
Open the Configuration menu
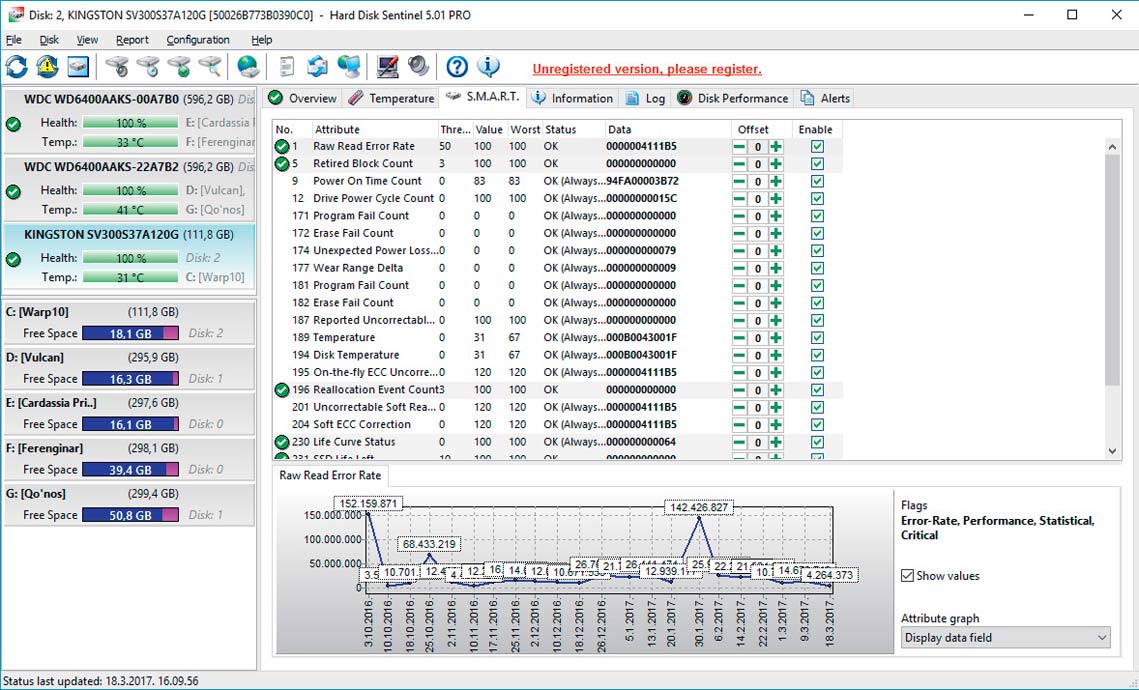pyautogui.click(x=198, y=40)
